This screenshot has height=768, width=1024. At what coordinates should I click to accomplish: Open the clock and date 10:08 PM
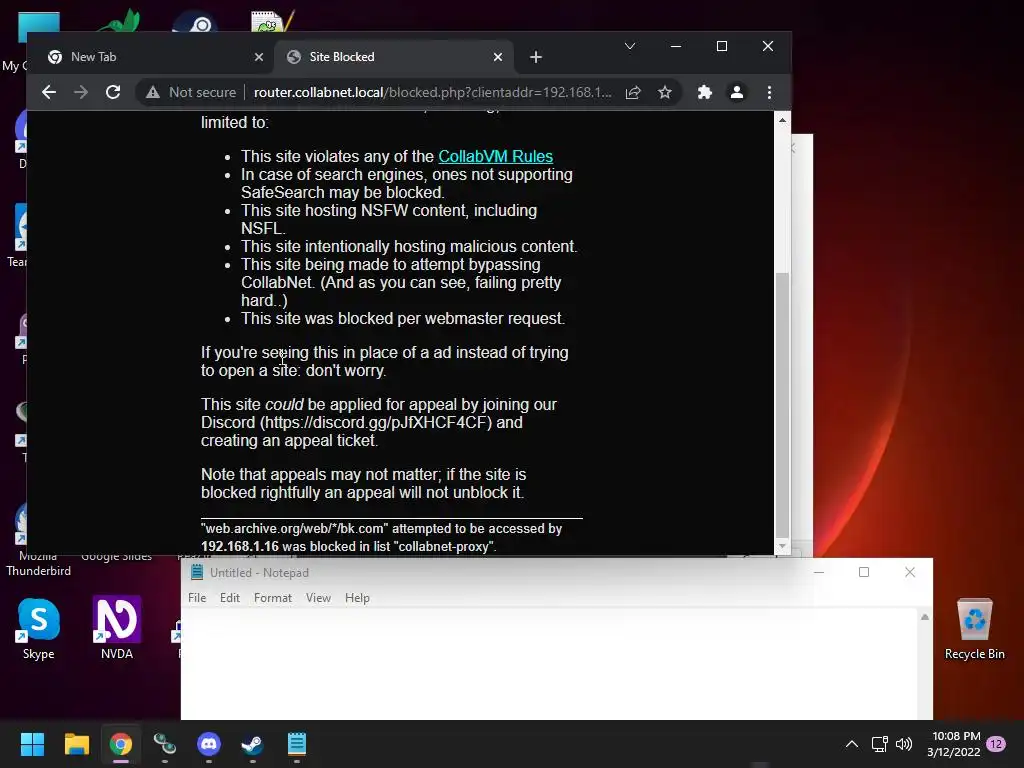click(953, 744)
